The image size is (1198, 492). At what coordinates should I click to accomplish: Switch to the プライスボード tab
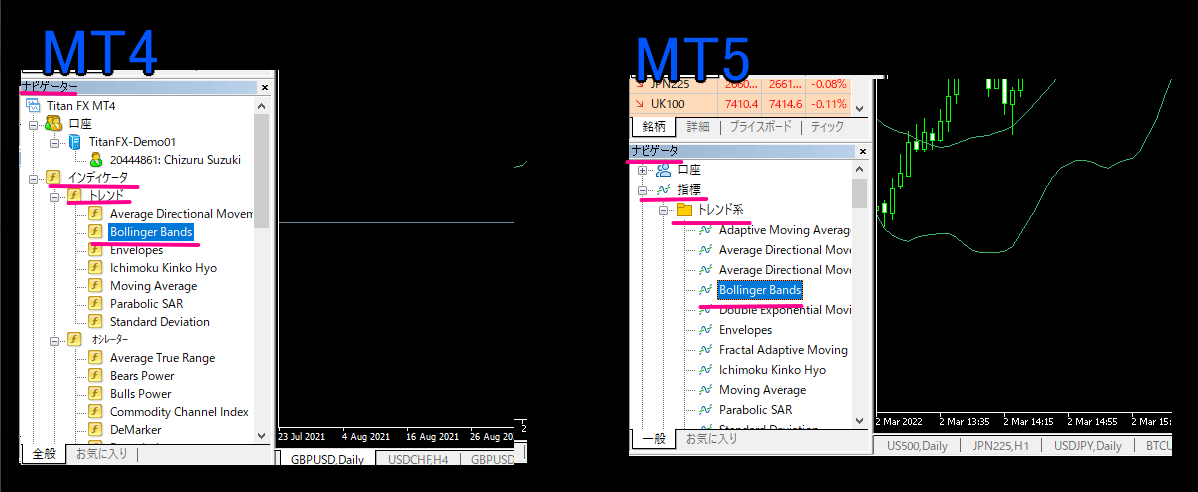[760, 127]
